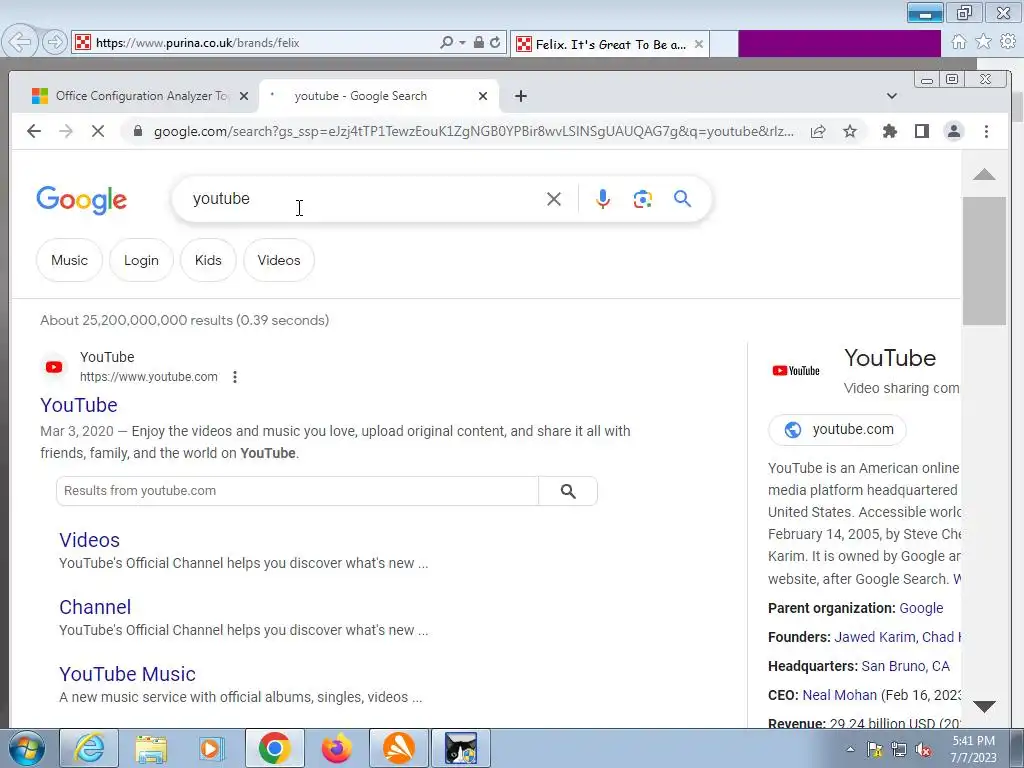Click YouTube favicon in first search result
Image resolution: width=1024 pixels, height=768 pixels.
pos(54,367)
